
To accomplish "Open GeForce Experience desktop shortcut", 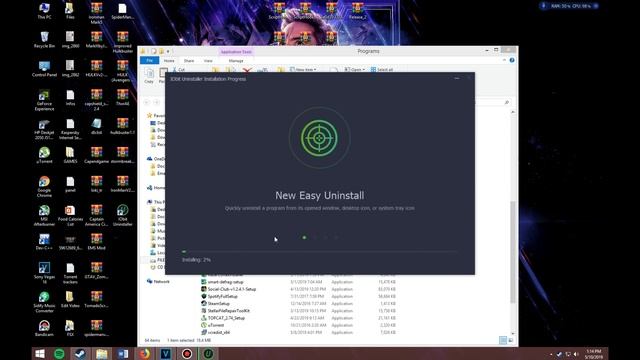I will coord(44,100).
